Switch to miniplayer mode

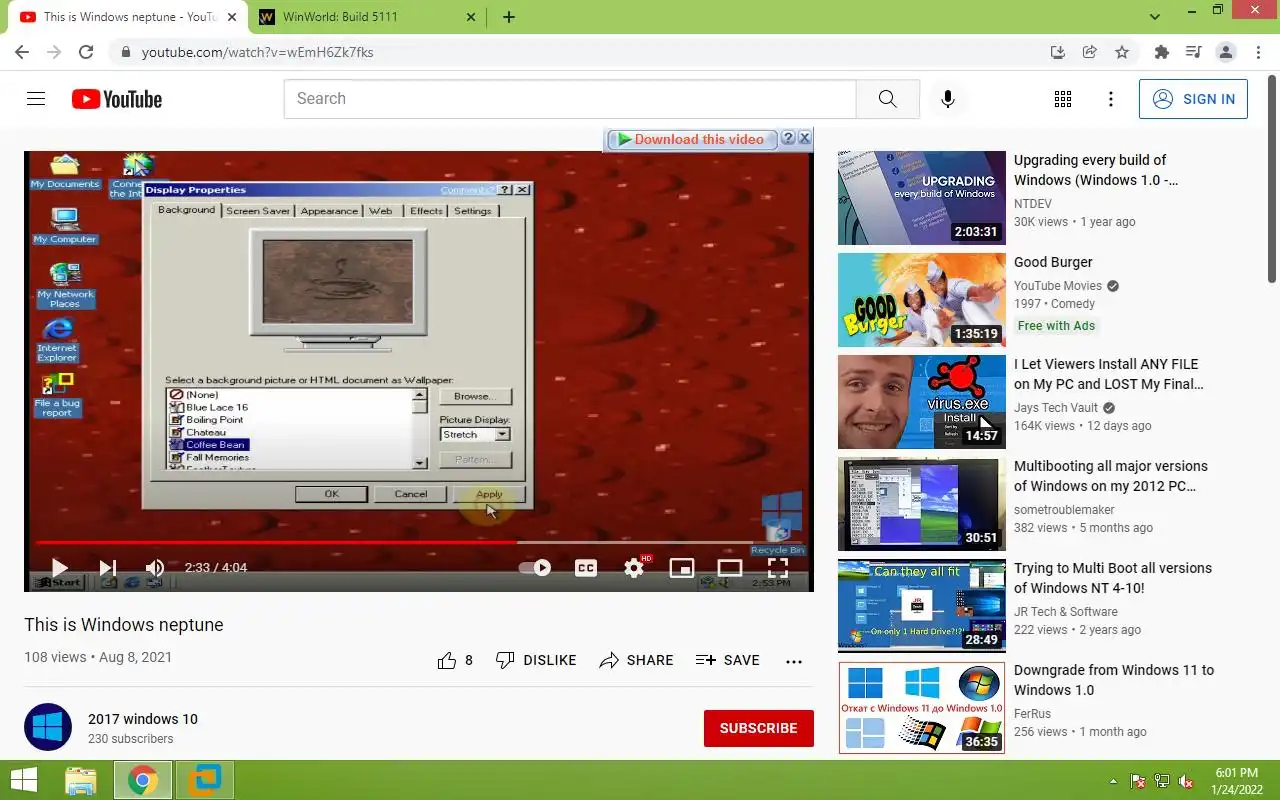point(681,568)
